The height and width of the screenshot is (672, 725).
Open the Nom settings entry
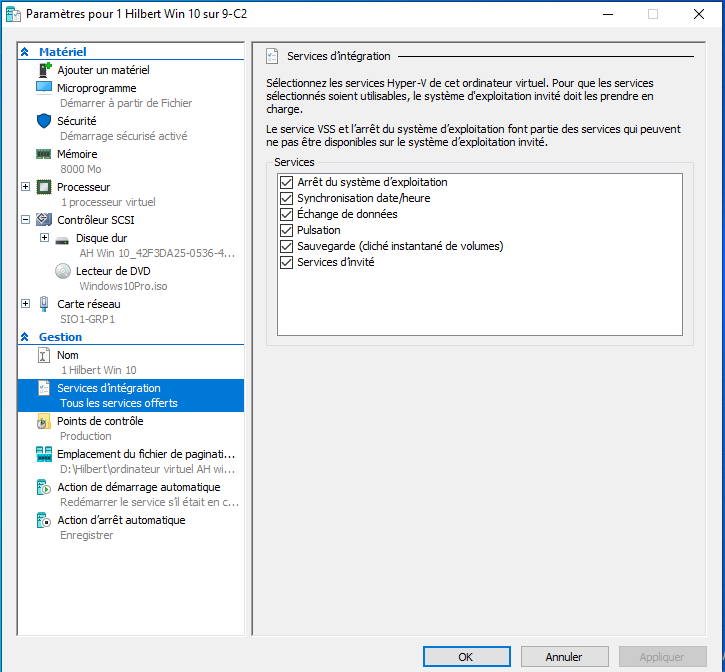(68, 355)
